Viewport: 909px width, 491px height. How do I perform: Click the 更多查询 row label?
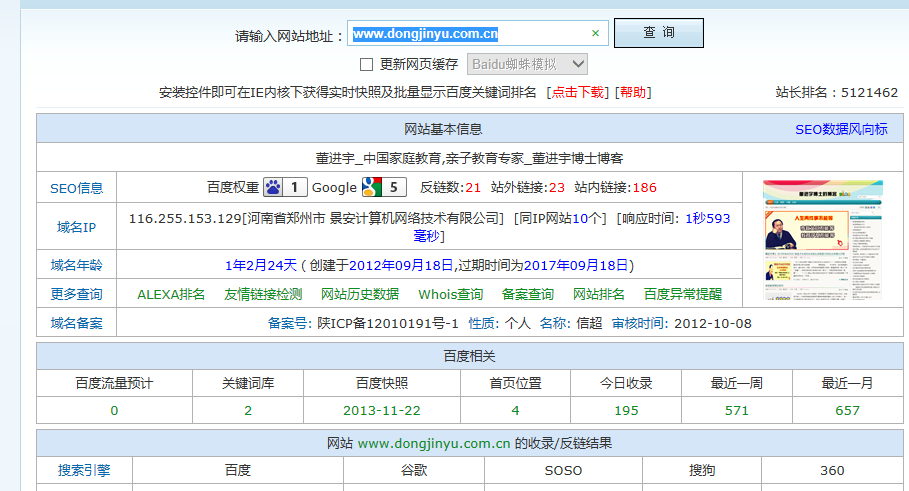(77, 294)
